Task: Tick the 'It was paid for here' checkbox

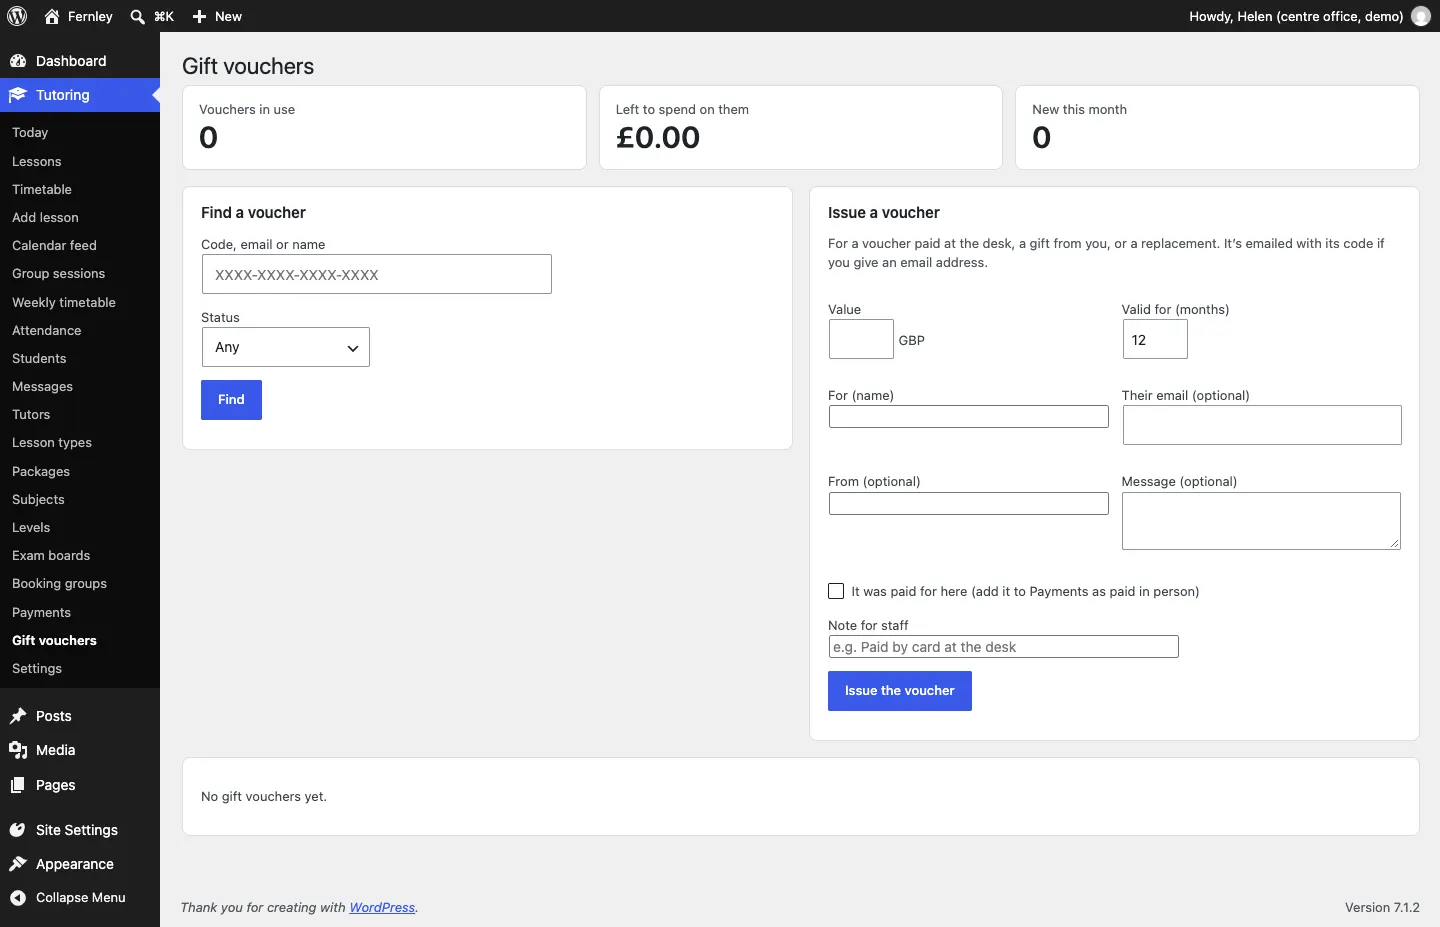Action: (x=836, y=591)
